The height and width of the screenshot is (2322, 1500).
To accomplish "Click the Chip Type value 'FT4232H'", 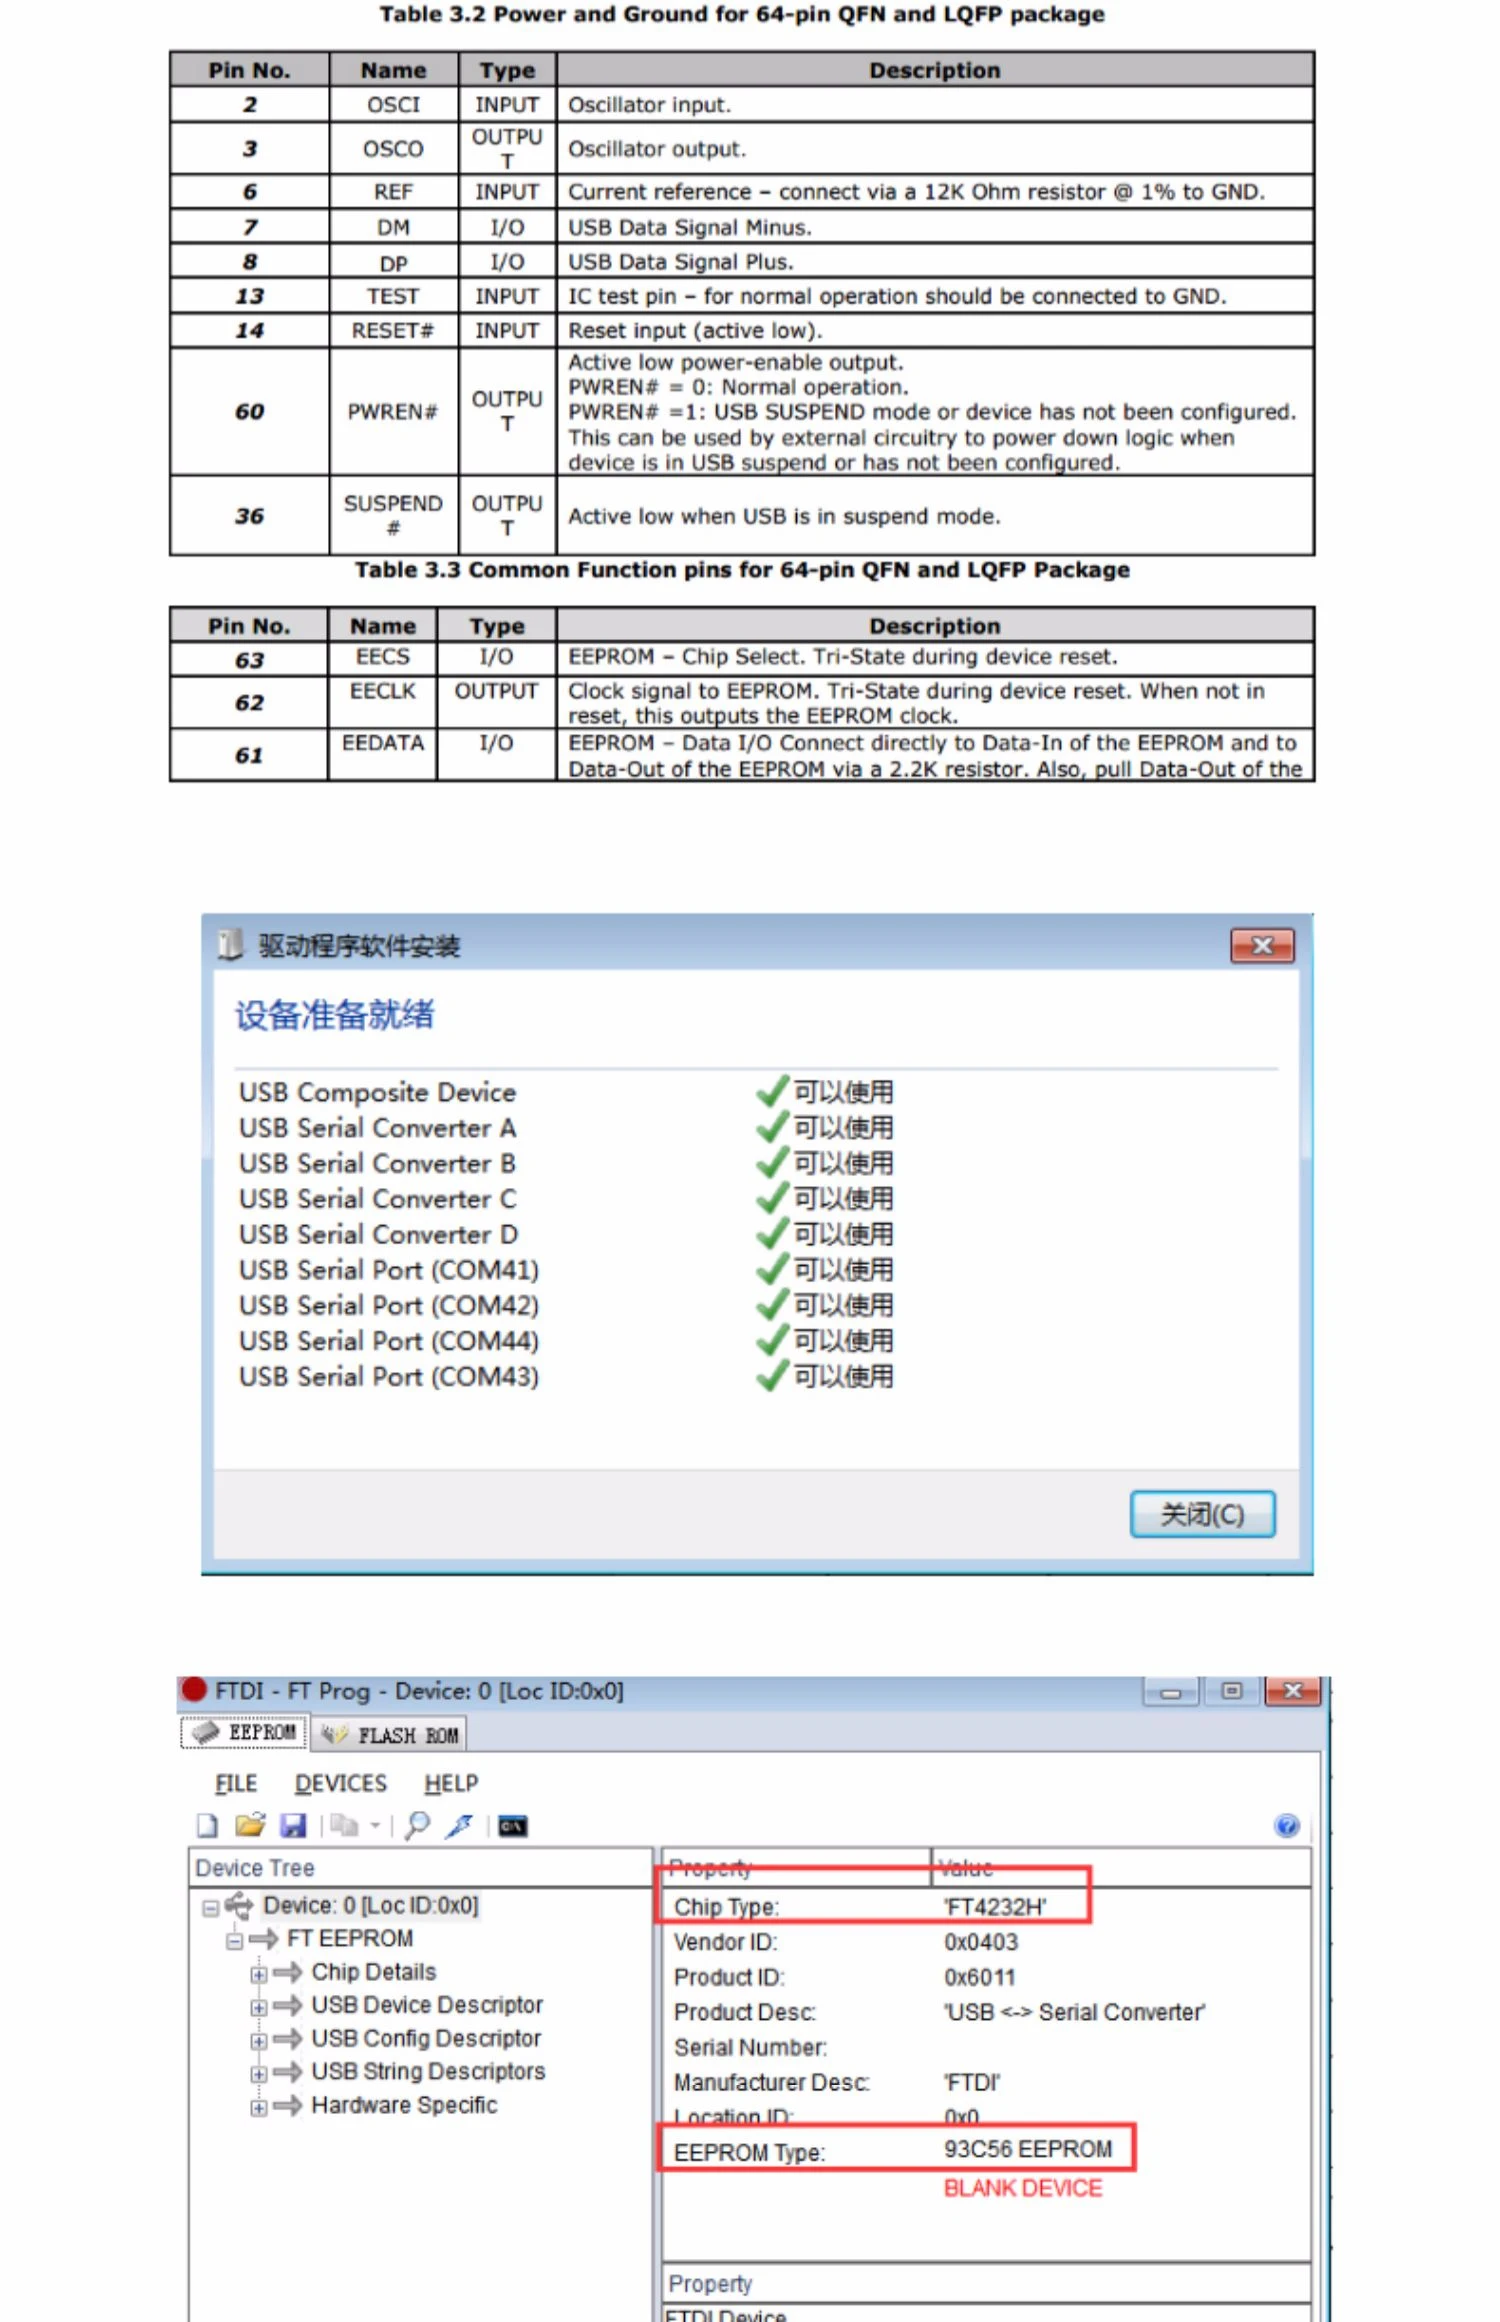I will [x=995, y=1907].
